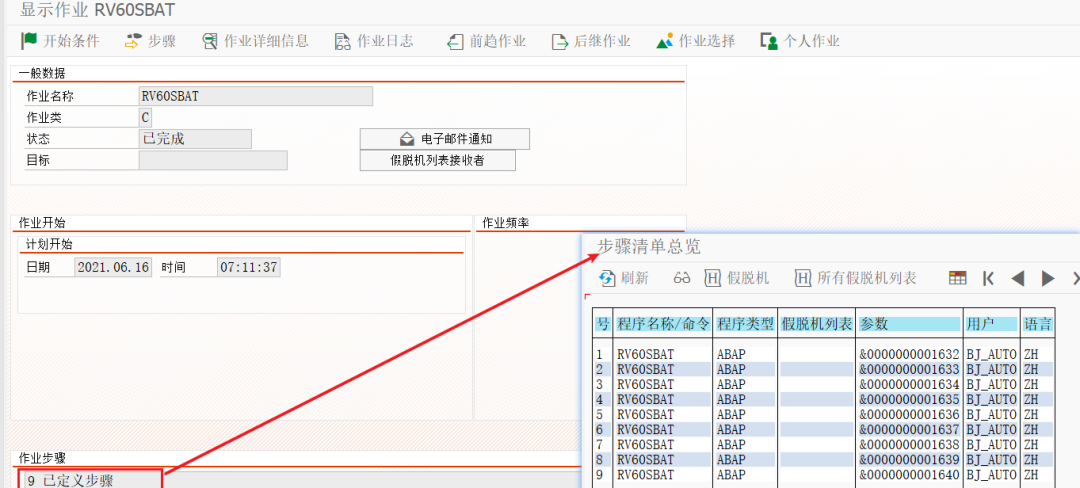This screenshot has height=488, width=1080.
Task: Click the 参数 column header
Action: 909,323
